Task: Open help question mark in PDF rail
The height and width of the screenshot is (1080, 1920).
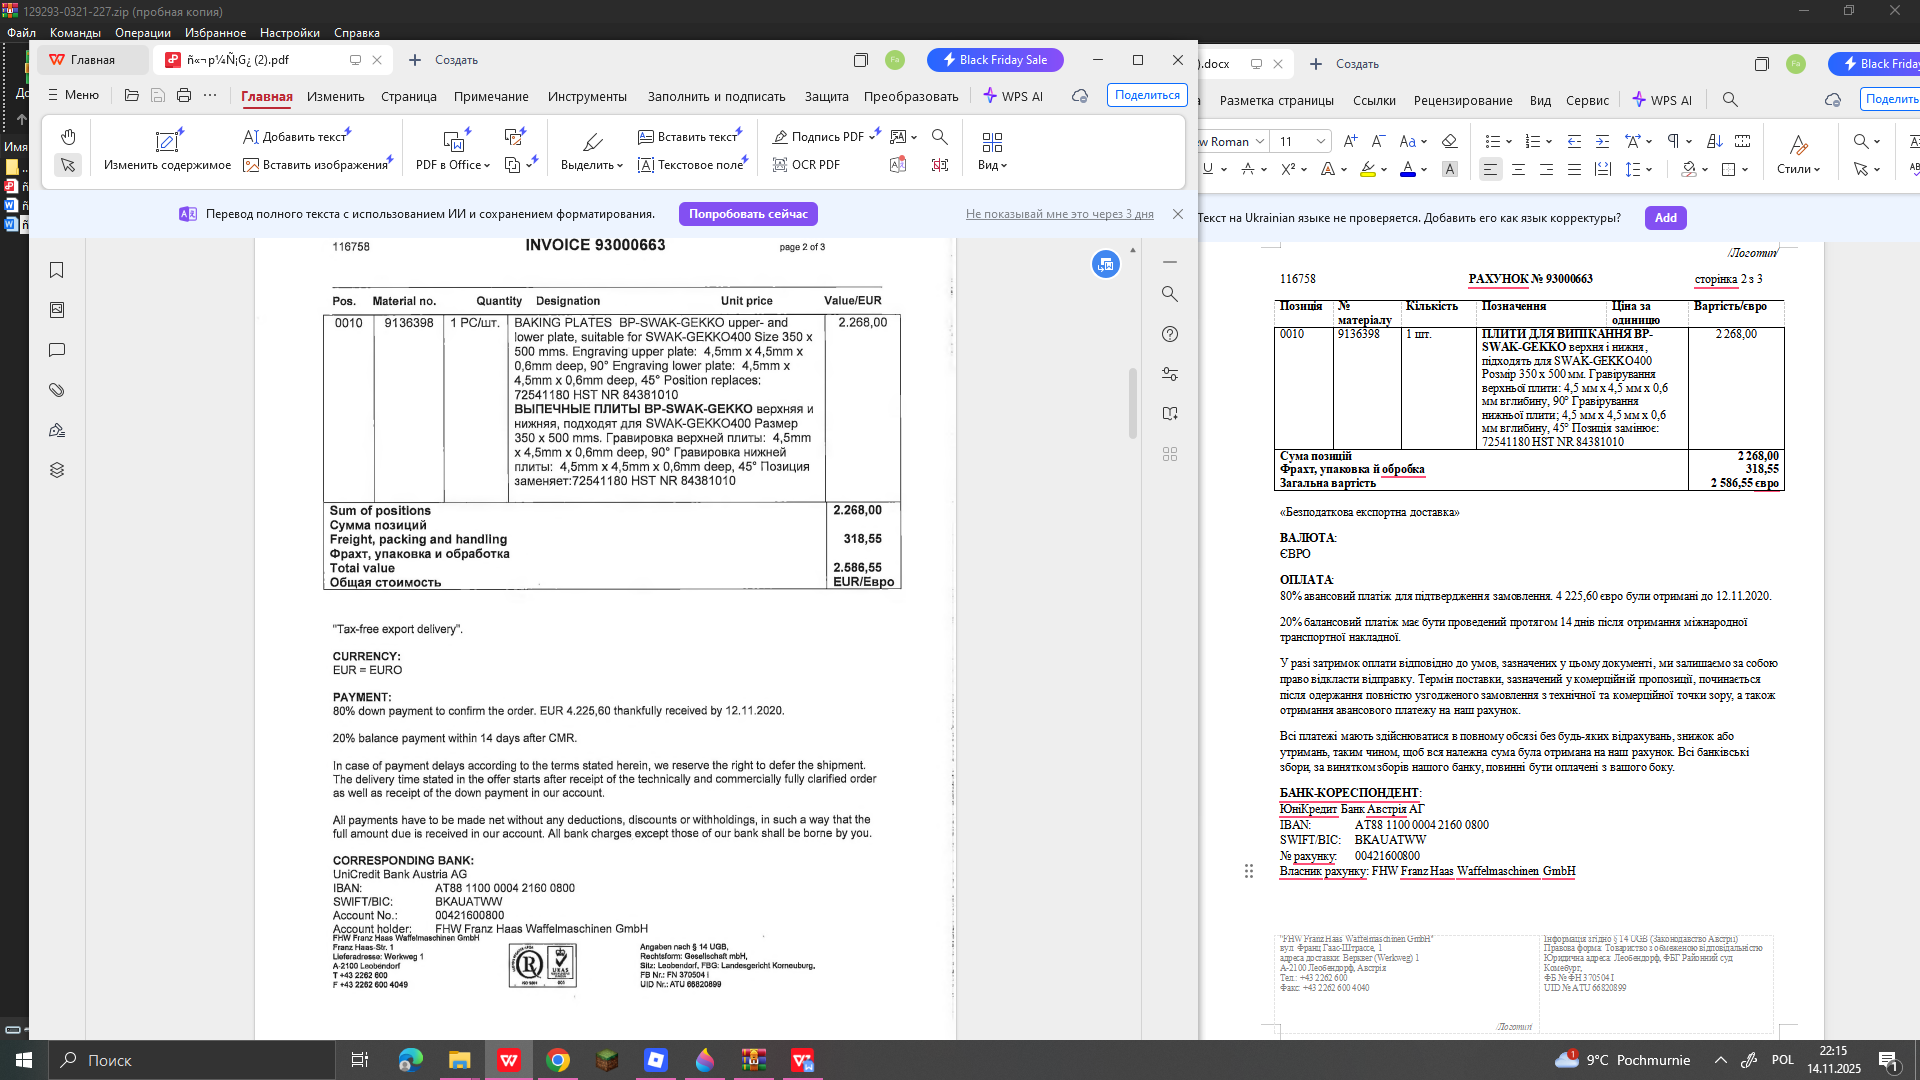Action: point(1170,334)
